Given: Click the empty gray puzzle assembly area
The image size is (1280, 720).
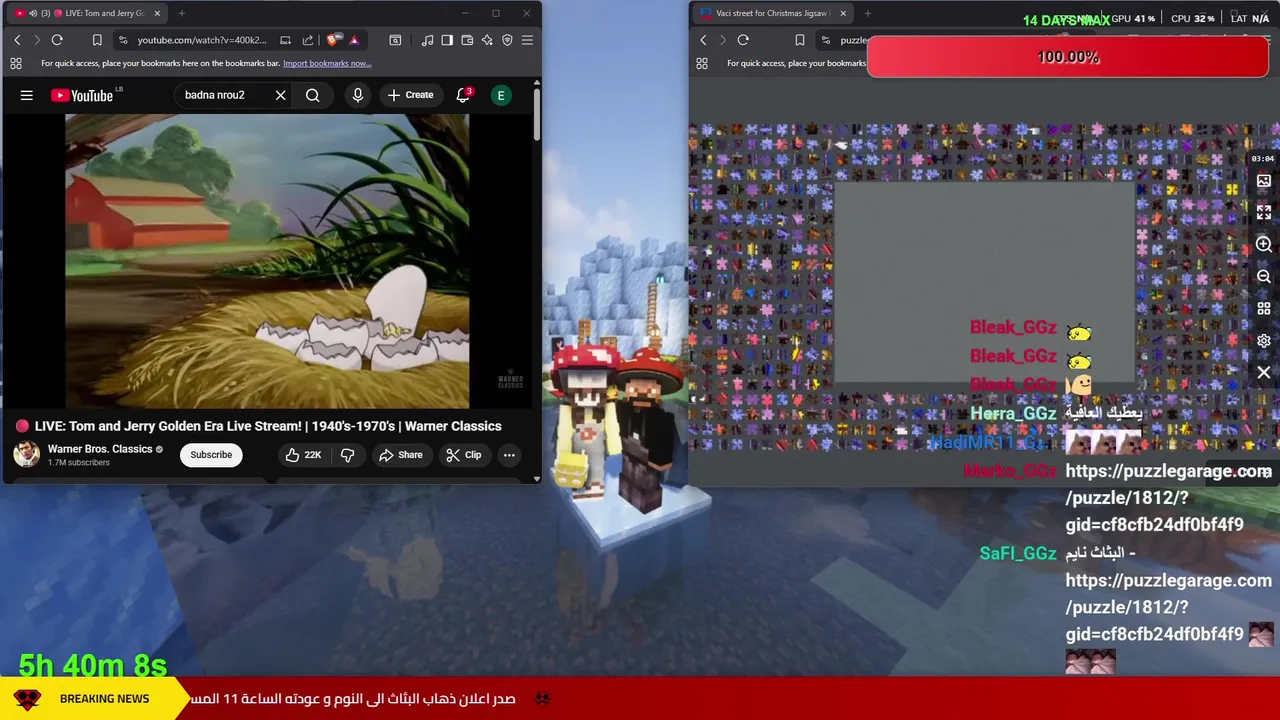Looking at the screenshot, I should (985, 282).
